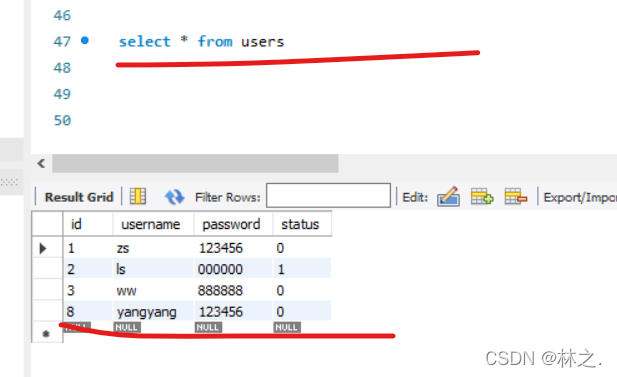Select the password cell 888888

pyautogui.click(x=233, y=290)
